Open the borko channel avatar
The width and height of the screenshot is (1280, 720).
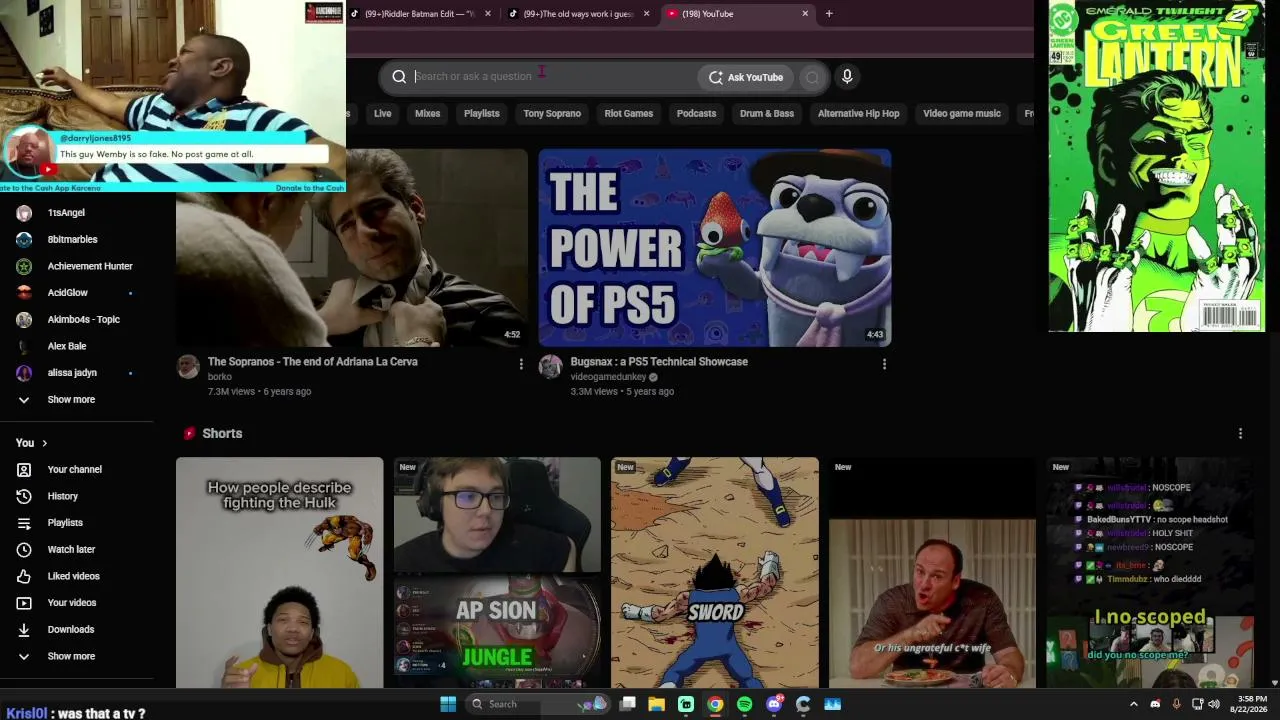188,366
